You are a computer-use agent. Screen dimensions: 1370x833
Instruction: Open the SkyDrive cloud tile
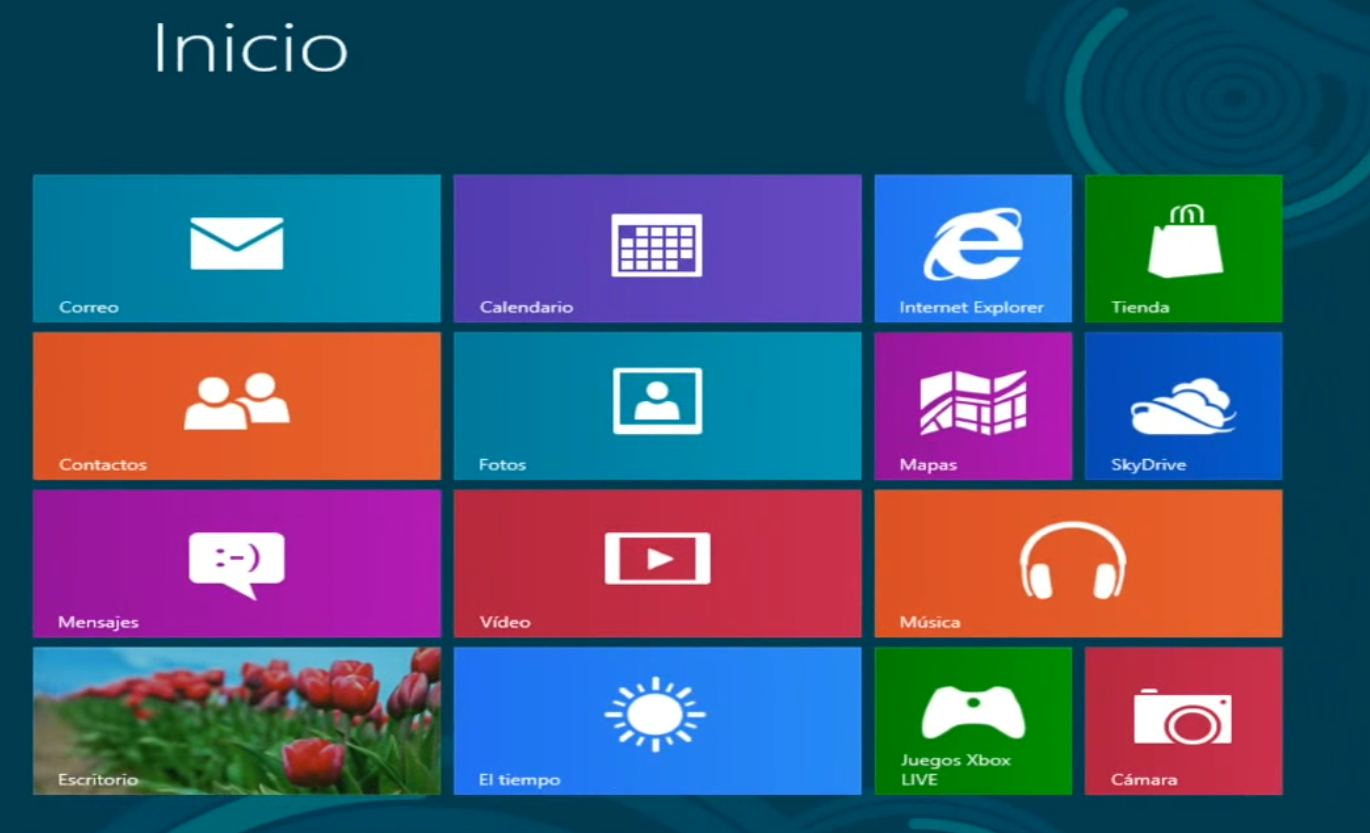pyautogui.click(x=1184, y=406)
